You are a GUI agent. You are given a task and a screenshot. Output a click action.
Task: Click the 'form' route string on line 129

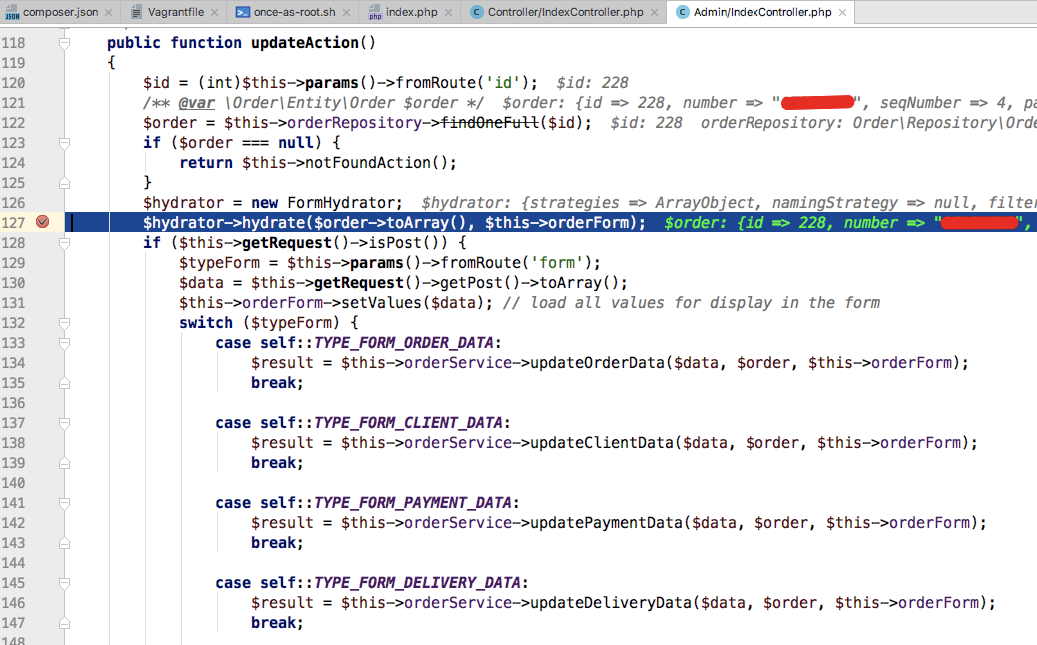coord(556,263)
